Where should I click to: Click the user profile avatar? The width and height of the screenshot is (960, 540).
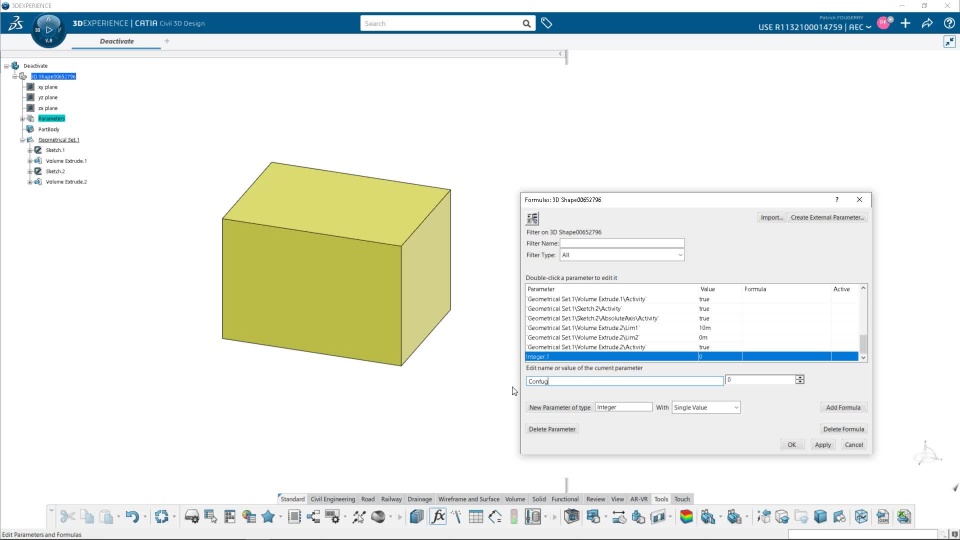pos(884,23)
